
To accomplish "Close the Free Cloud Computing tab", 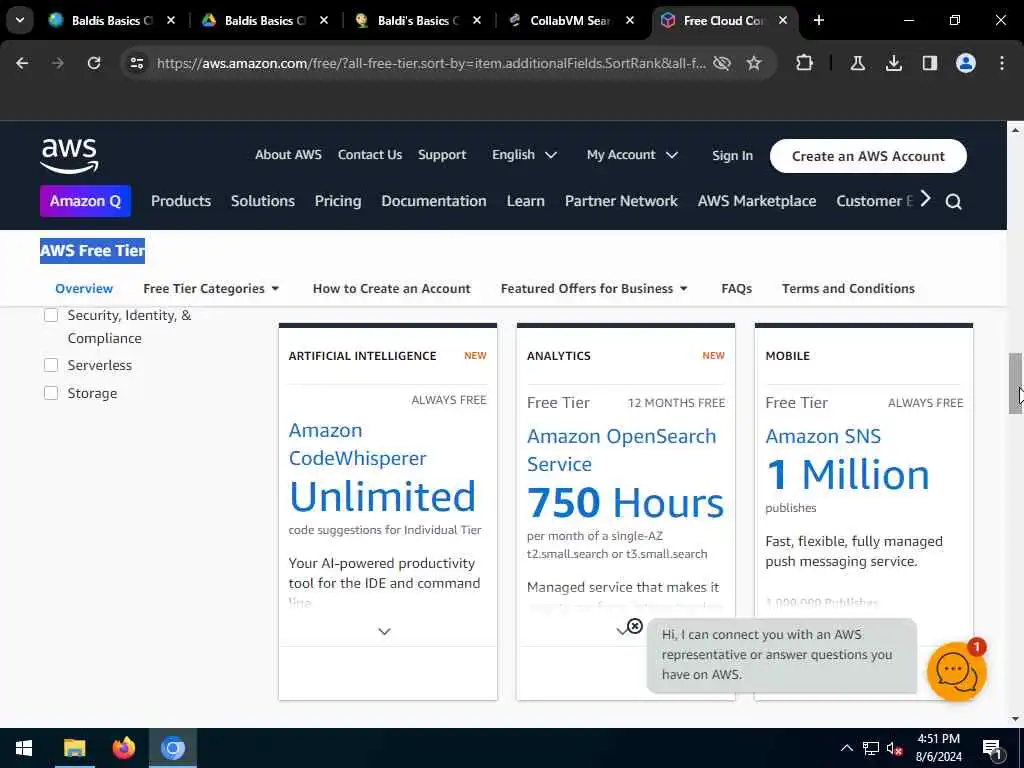I will click(x=782, y=20).
